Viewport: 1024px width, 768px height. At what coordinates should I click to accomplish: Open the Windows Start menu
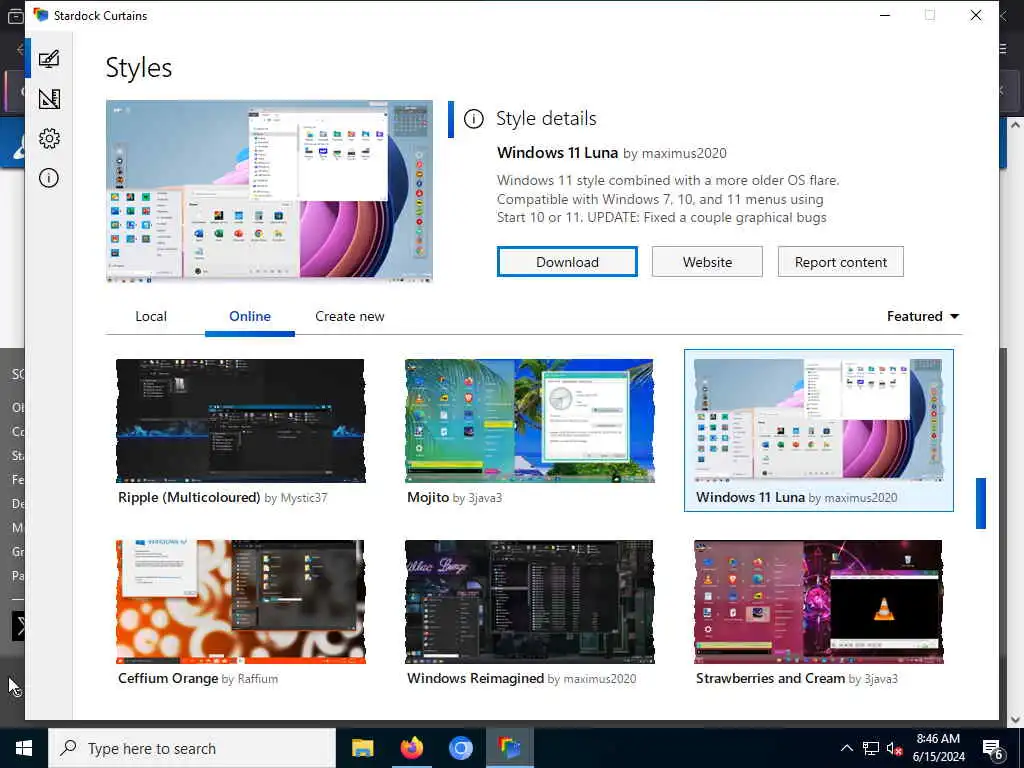(24, 748)
